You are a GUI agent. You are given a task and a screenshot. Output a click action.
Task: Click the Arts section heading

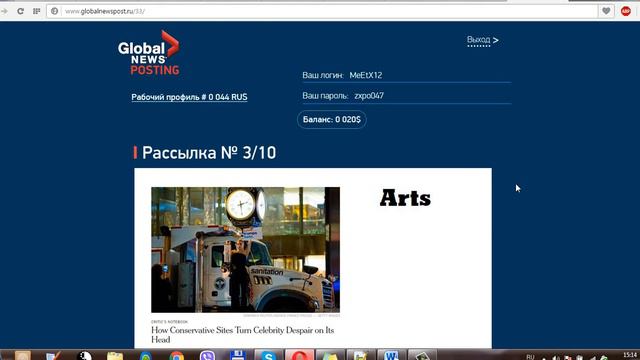pos(405,198)
